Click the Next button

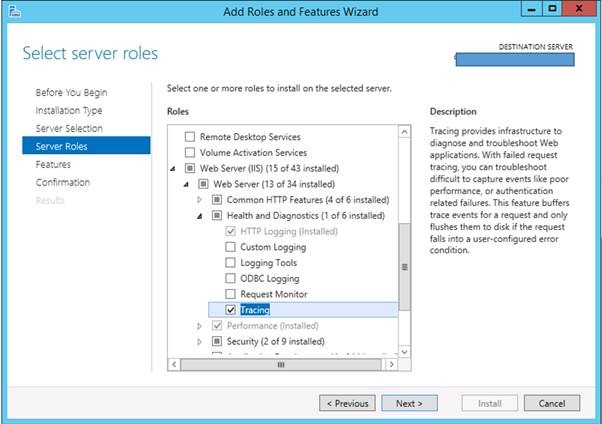pos(409,404)
